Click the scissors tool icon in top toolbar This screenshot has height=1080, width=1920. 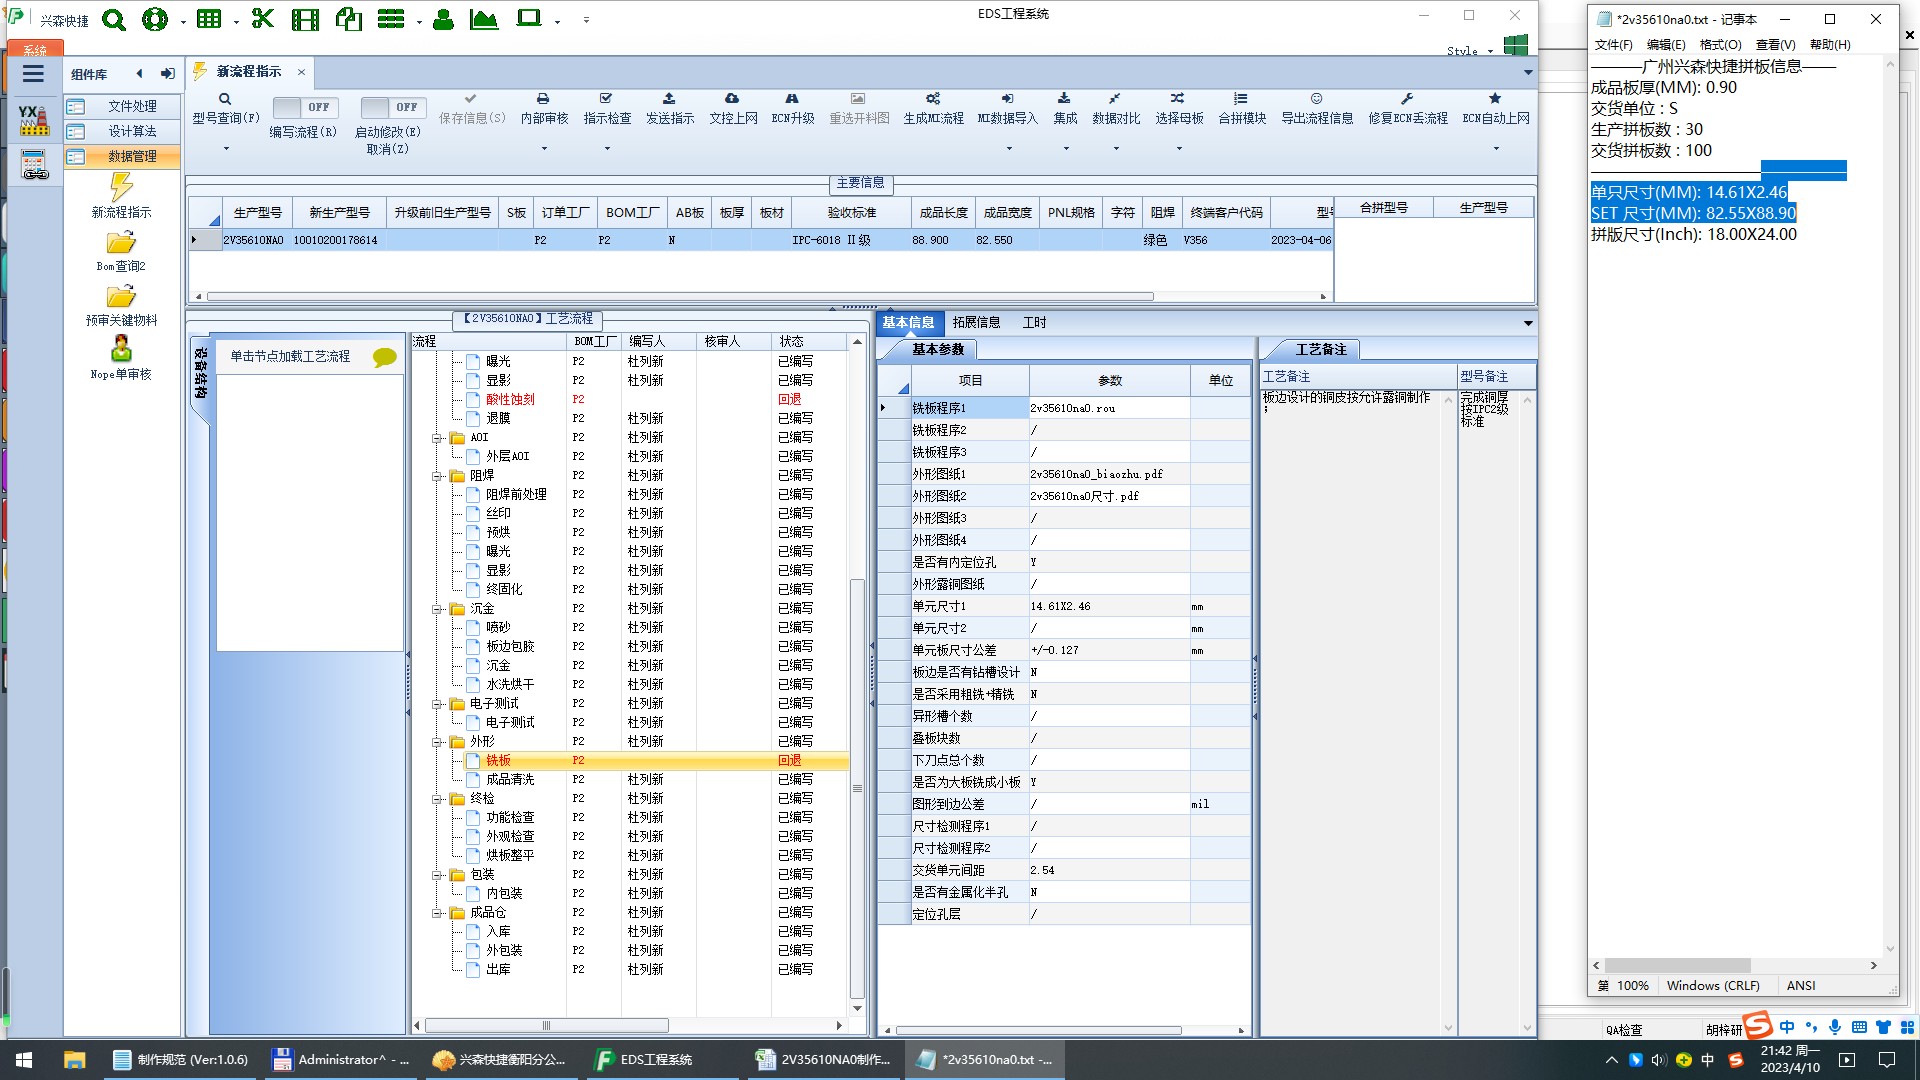point(262,19)
